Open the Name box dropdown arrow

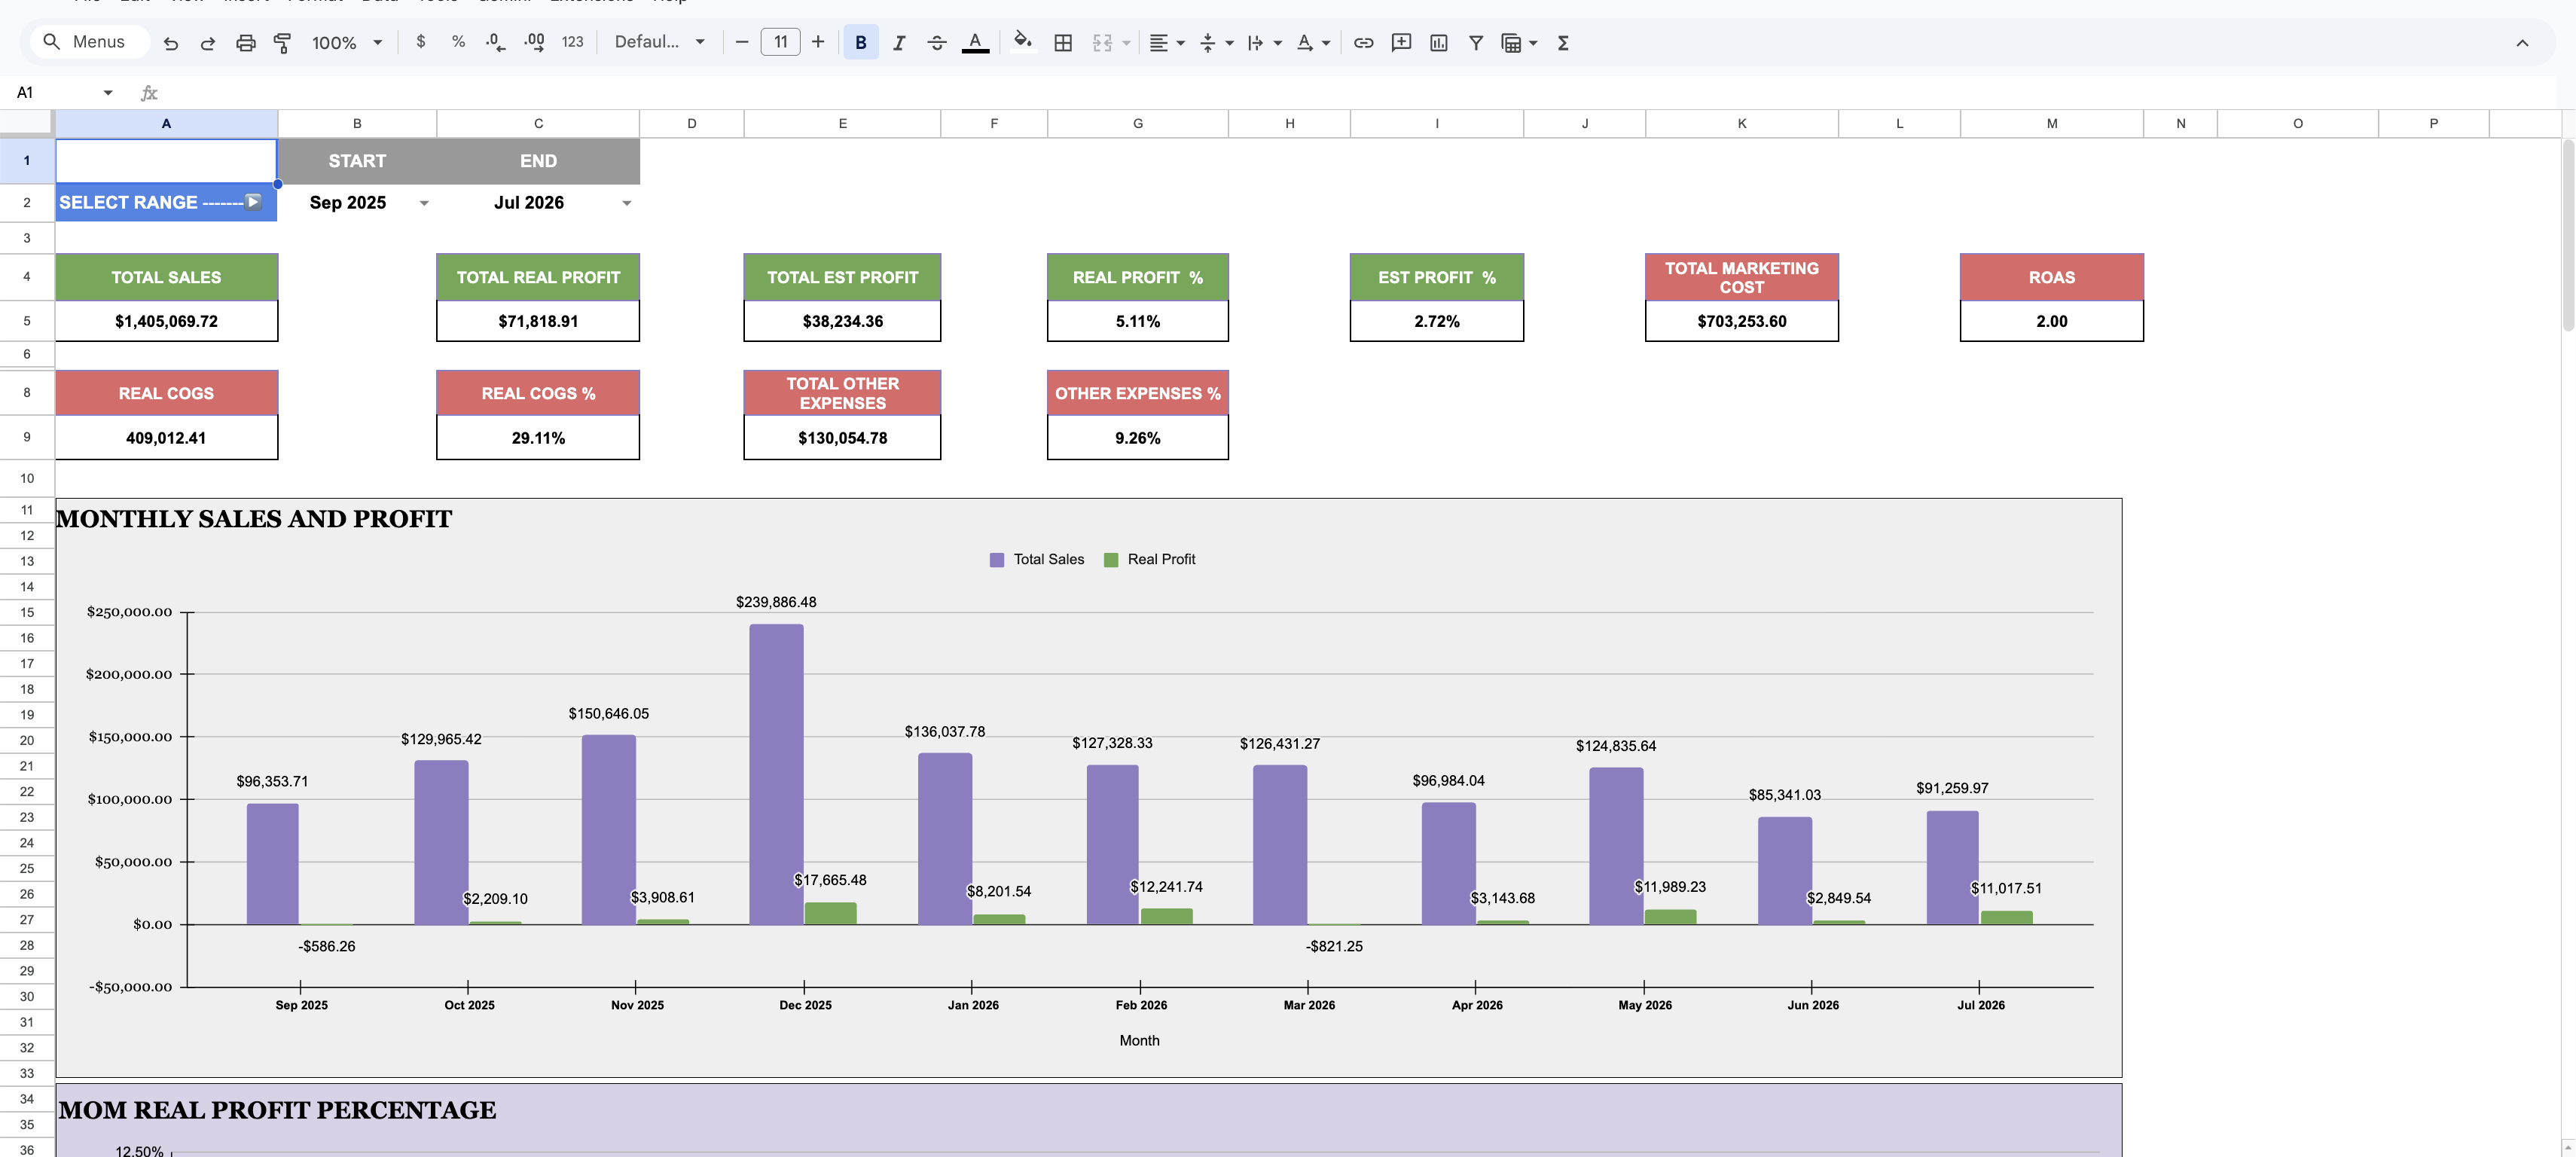click(107, 93)
